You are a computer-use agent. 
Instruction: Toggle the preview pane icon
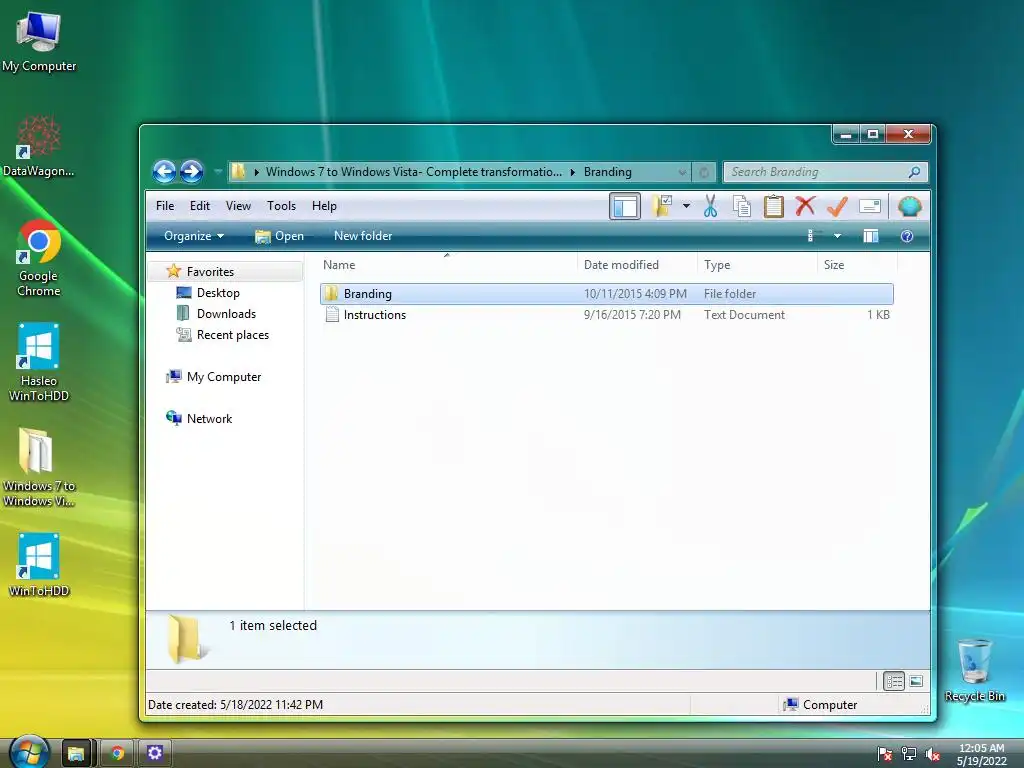[871, 236]
